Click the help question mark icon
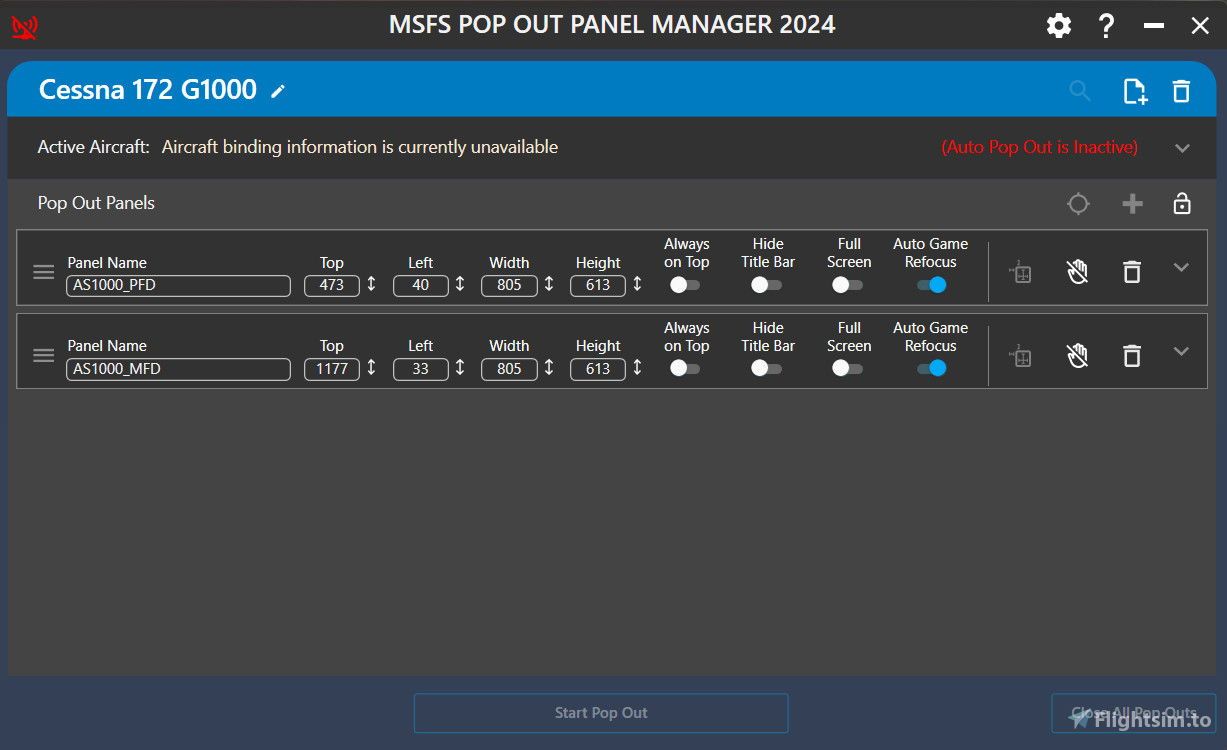 tap(1106, 26)
